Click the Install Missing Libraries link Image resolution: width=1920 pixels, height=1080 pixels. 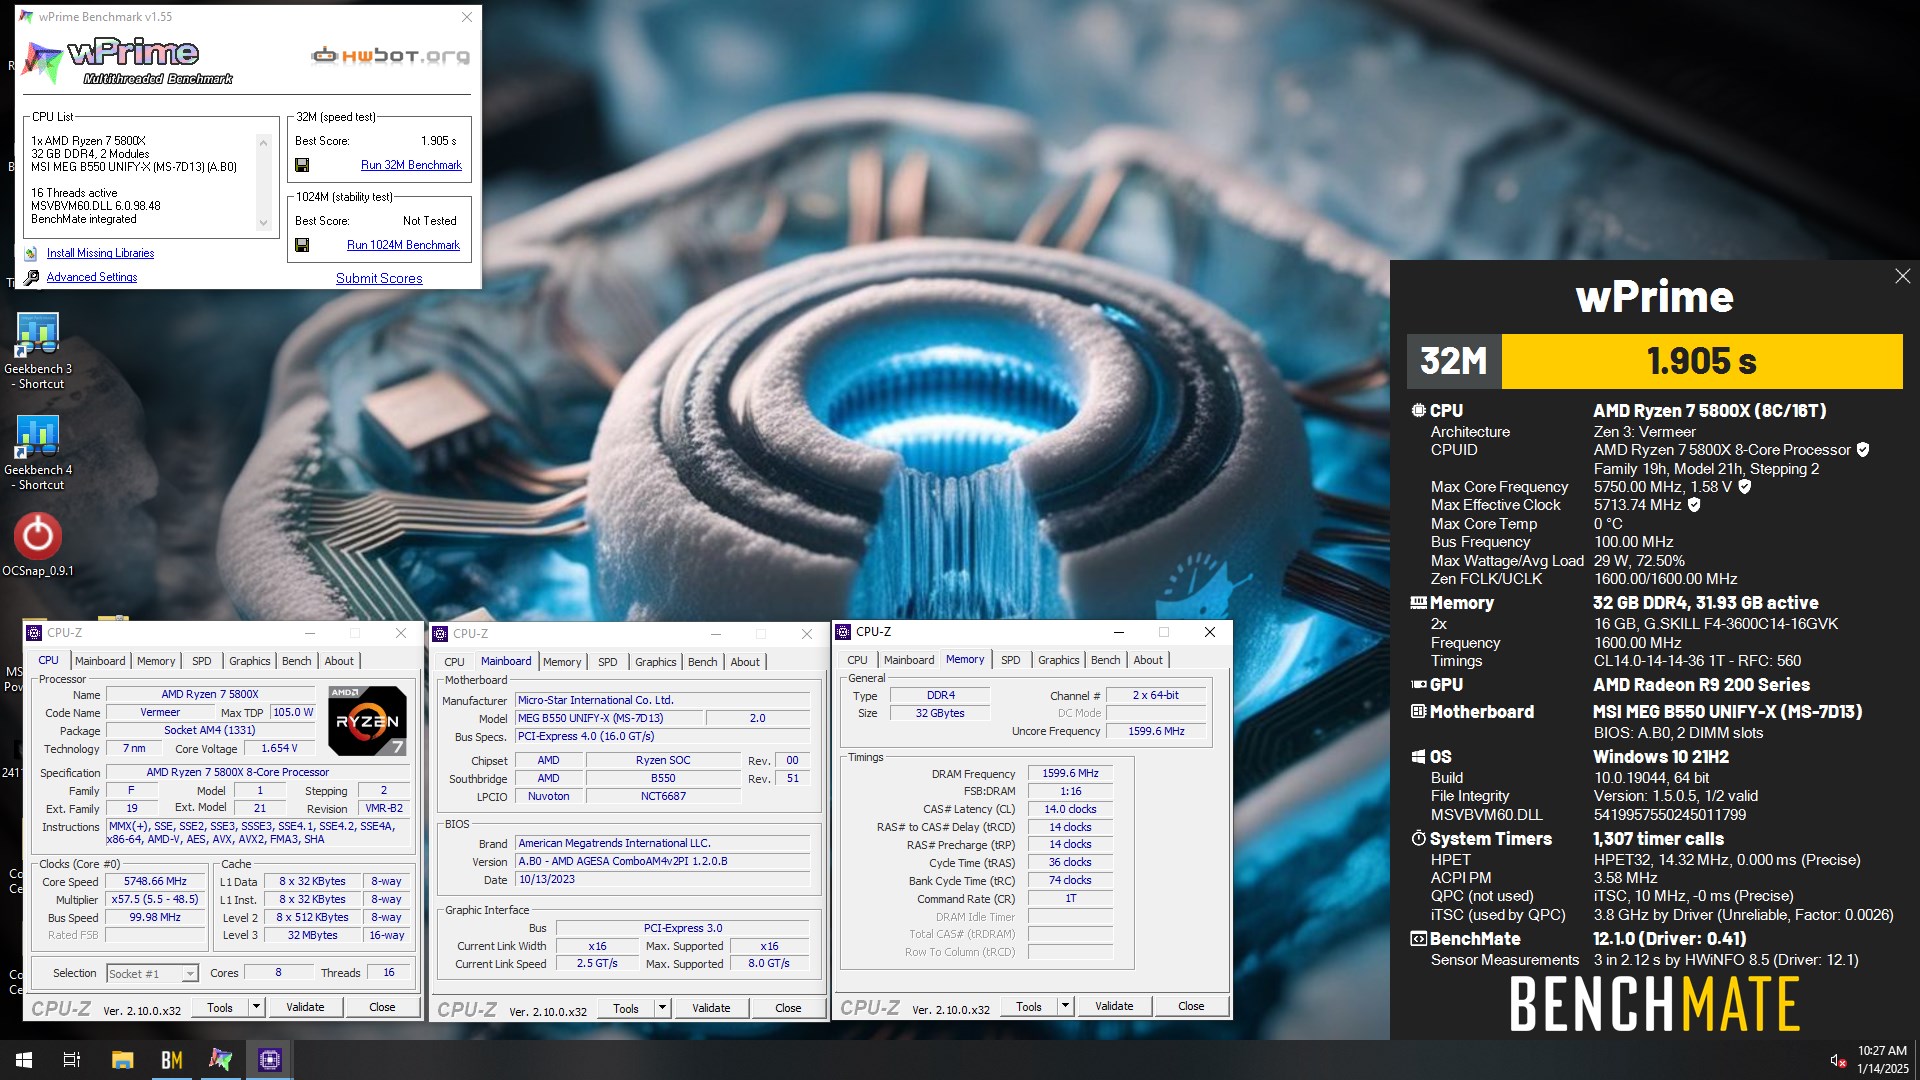(x=100, y=254)
